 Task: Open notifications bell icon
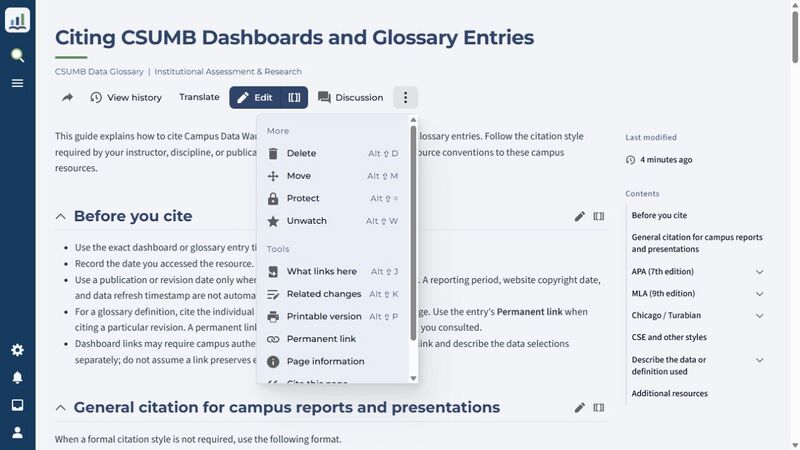(17, 378)
